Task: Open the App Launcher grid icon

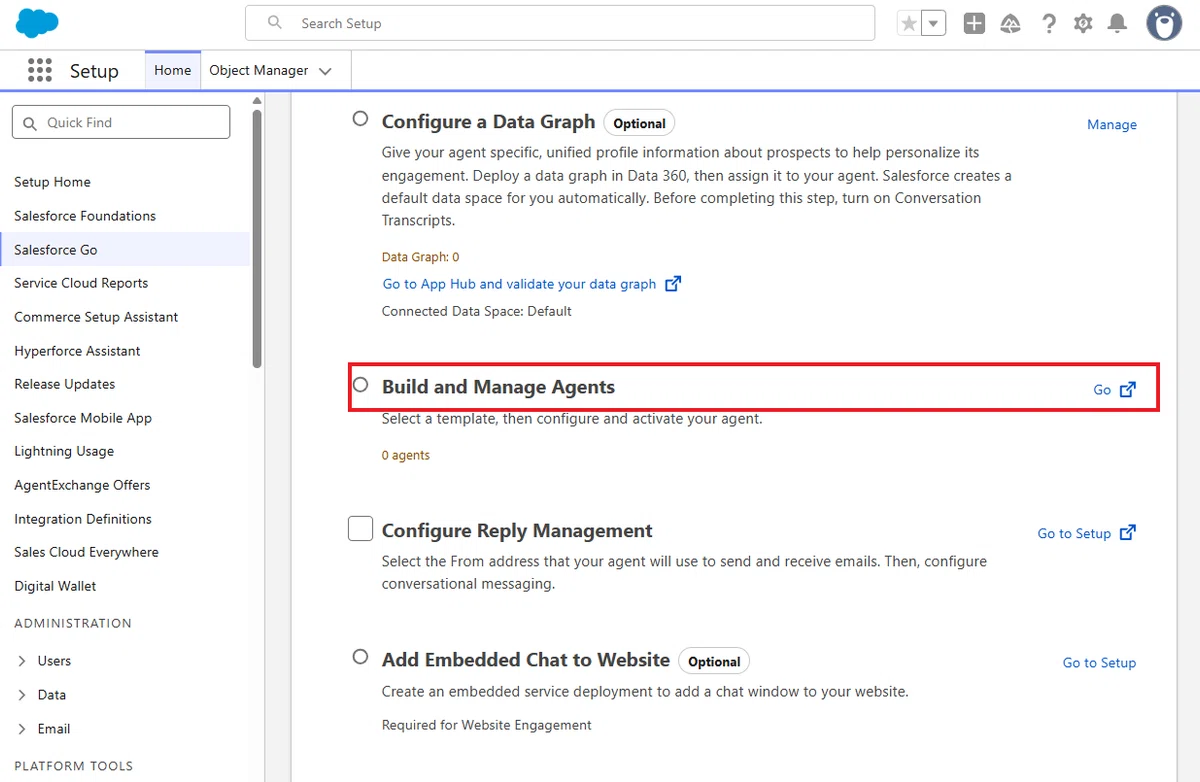Action: [40, 70]
